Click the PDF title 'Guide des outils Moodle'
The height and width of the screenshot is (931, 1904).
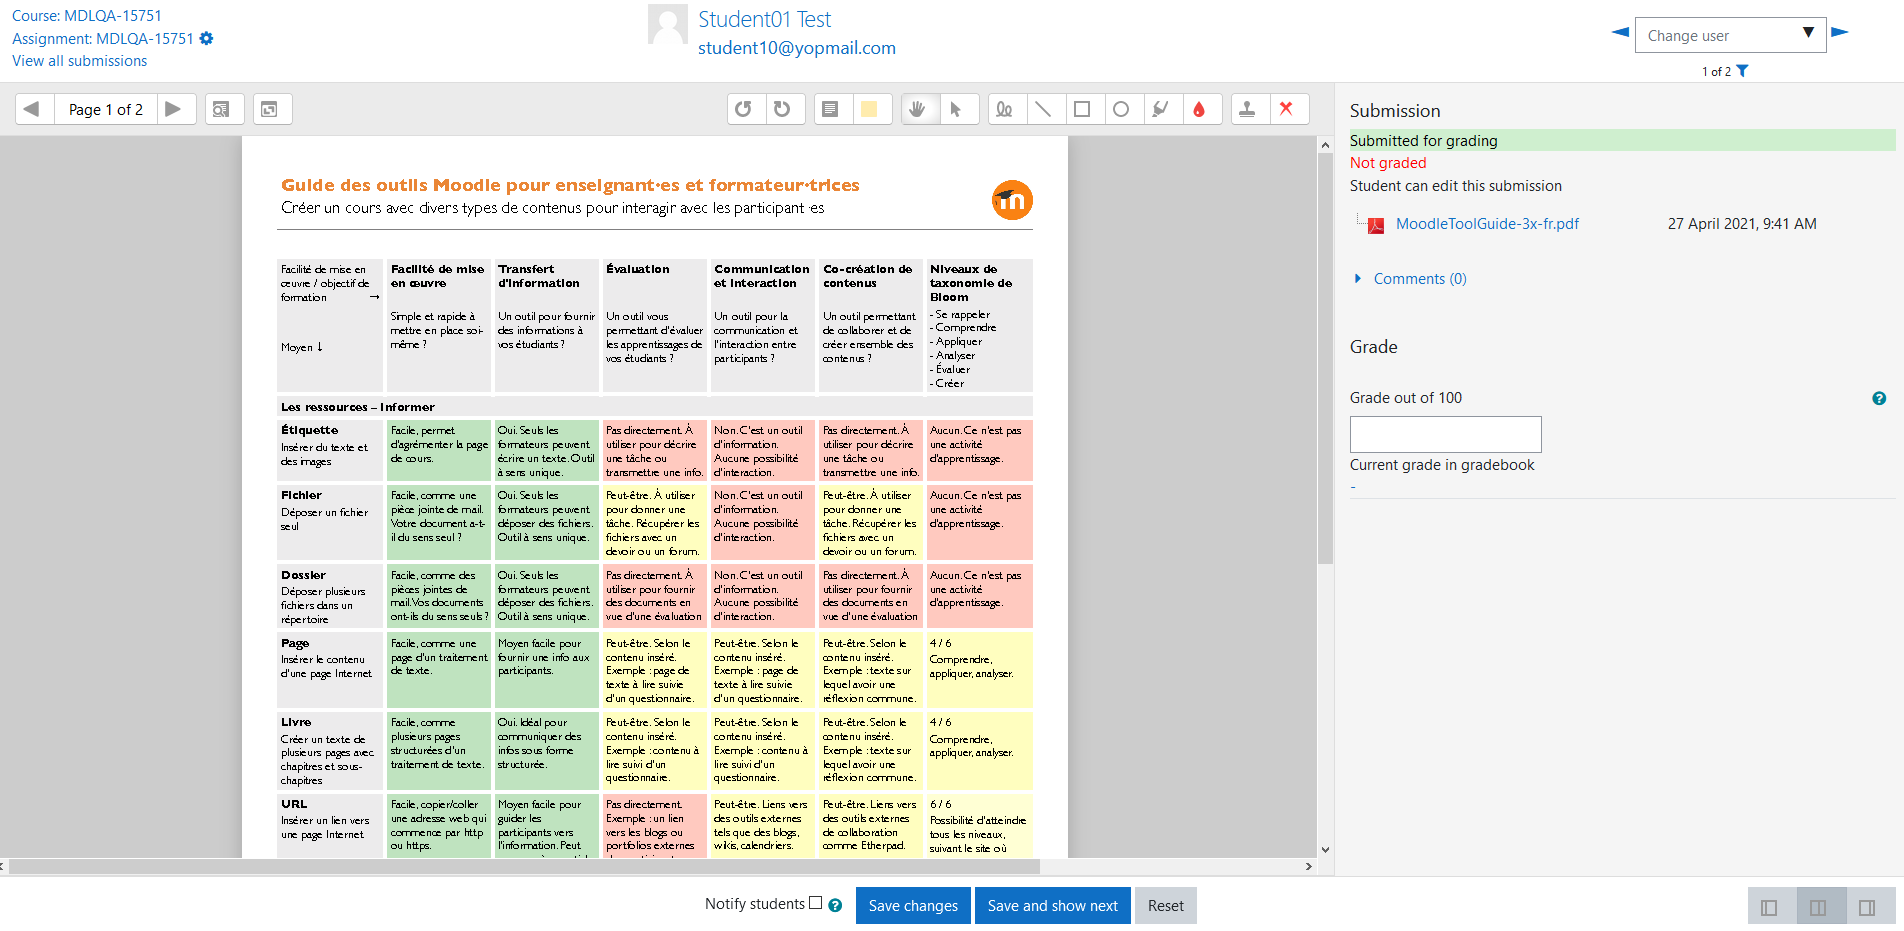[570, 185]
